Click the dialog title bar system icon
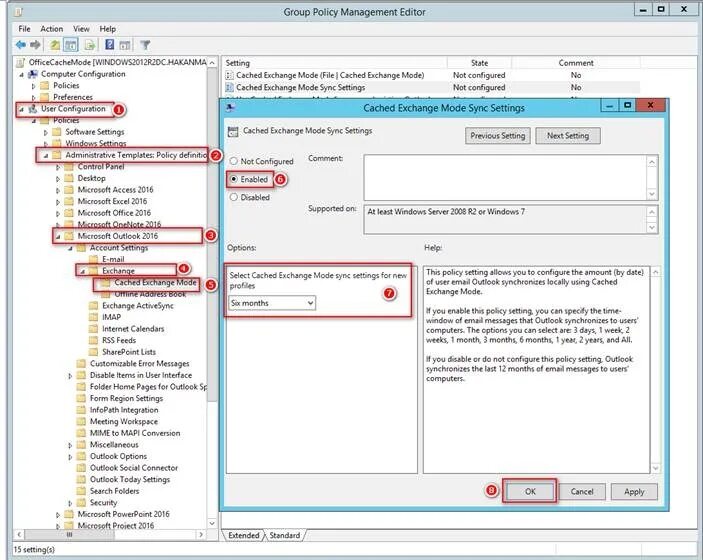Viewport: 703px width, 560px height. (x=230, y=108)
